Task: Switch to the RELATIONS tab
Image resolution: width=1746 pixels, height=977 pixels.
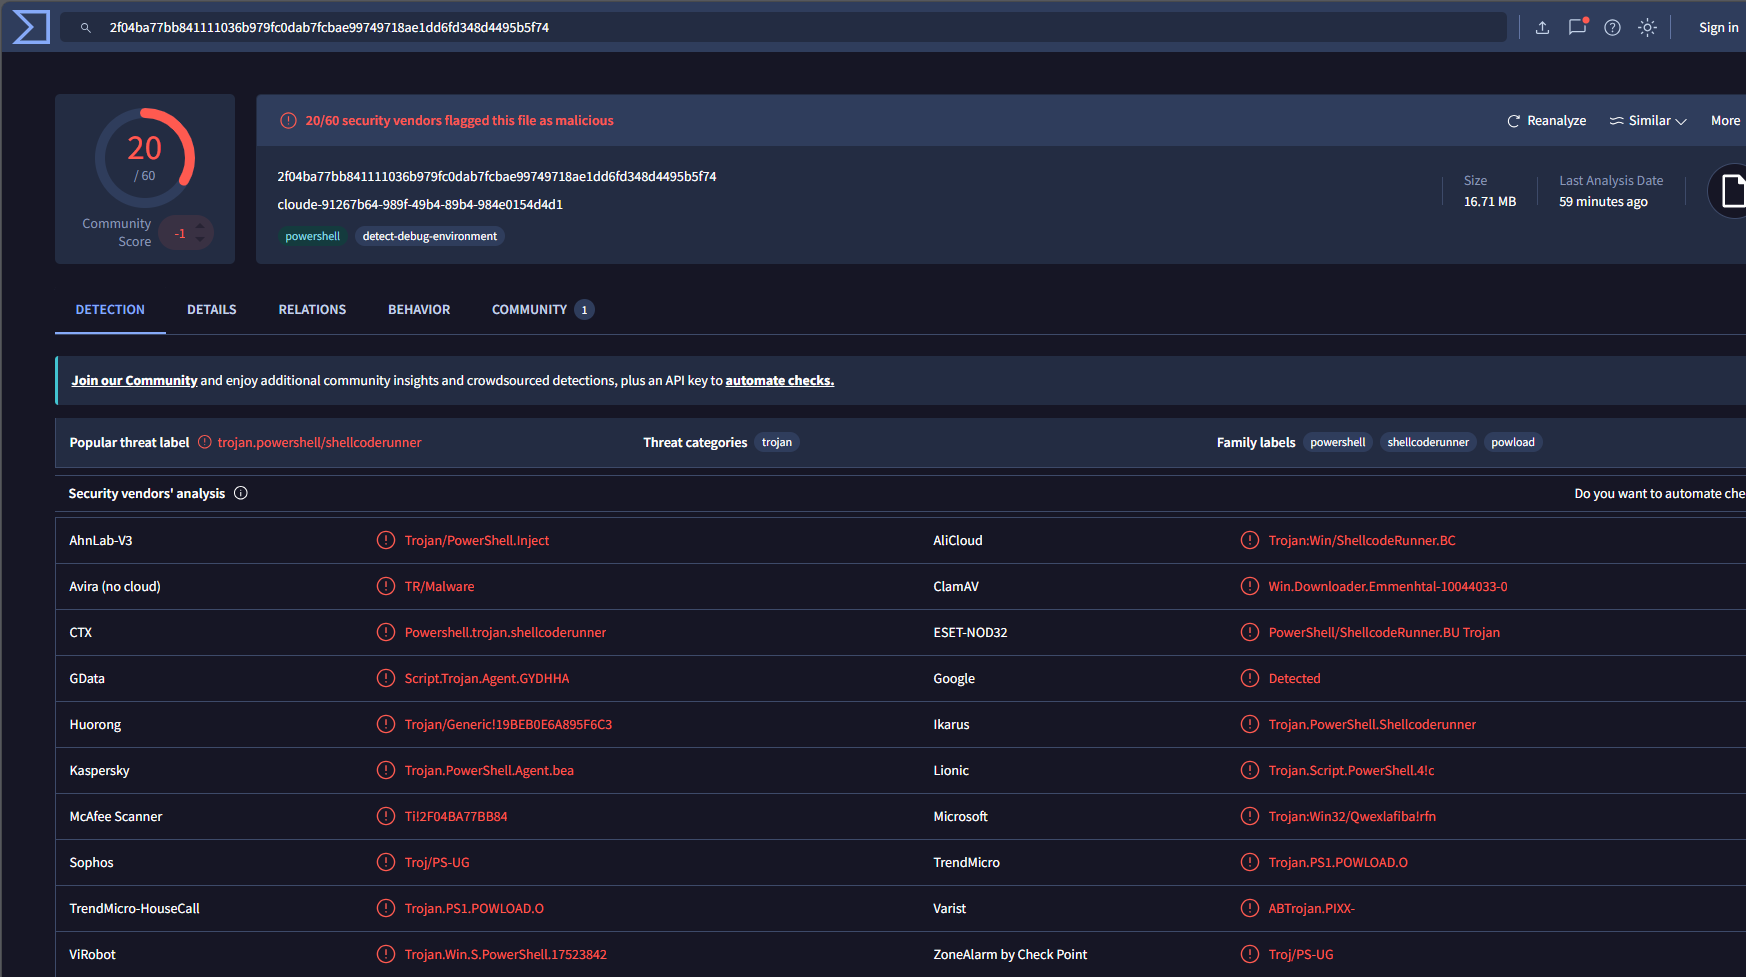Action: 312,310
